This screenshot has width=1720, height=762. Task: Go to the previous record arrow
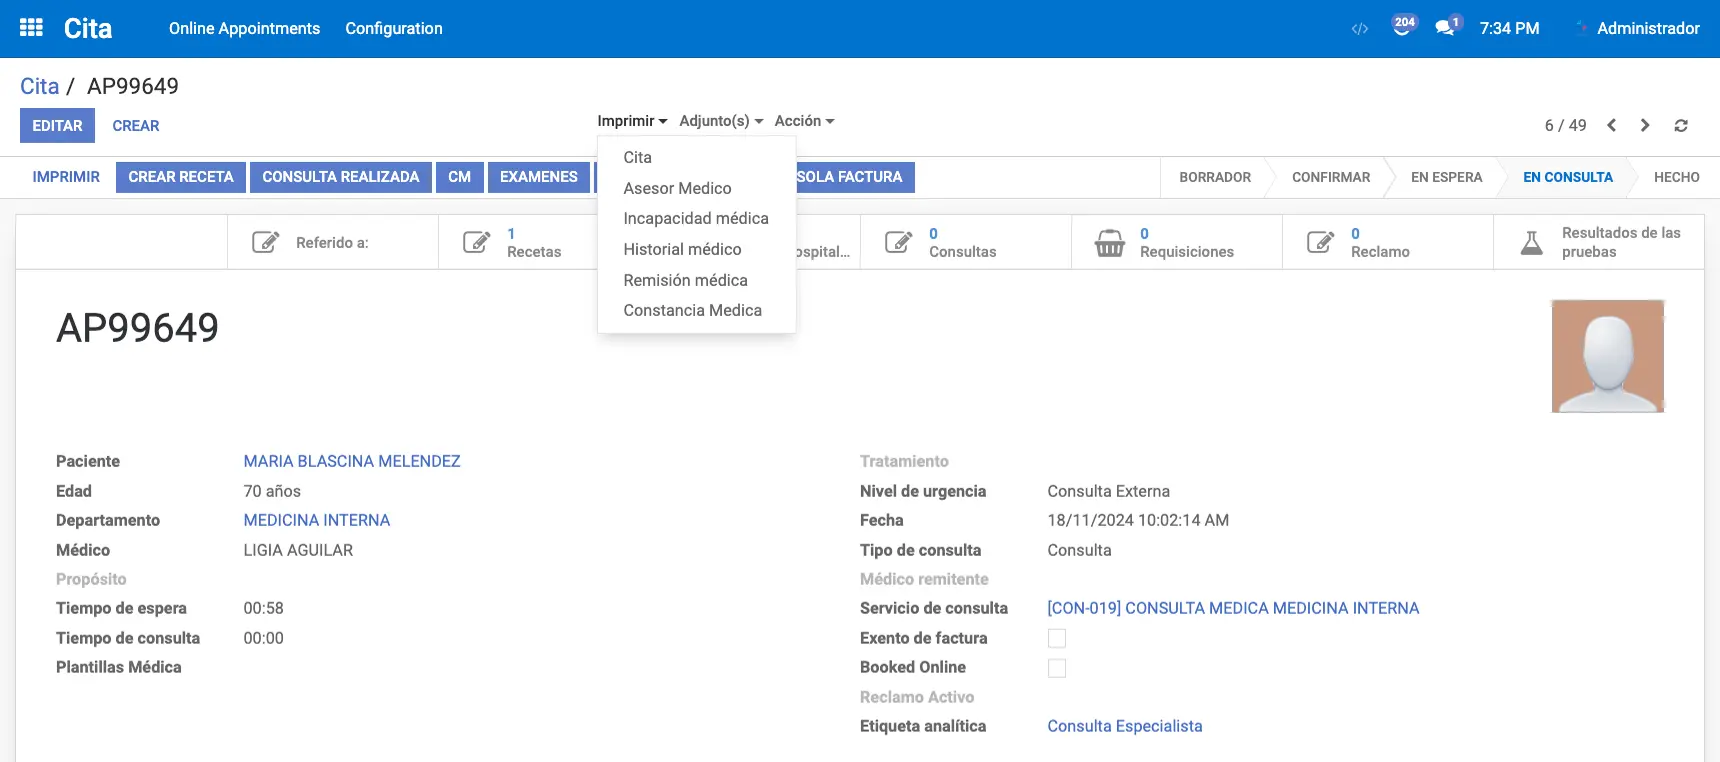coord(1611,125)
